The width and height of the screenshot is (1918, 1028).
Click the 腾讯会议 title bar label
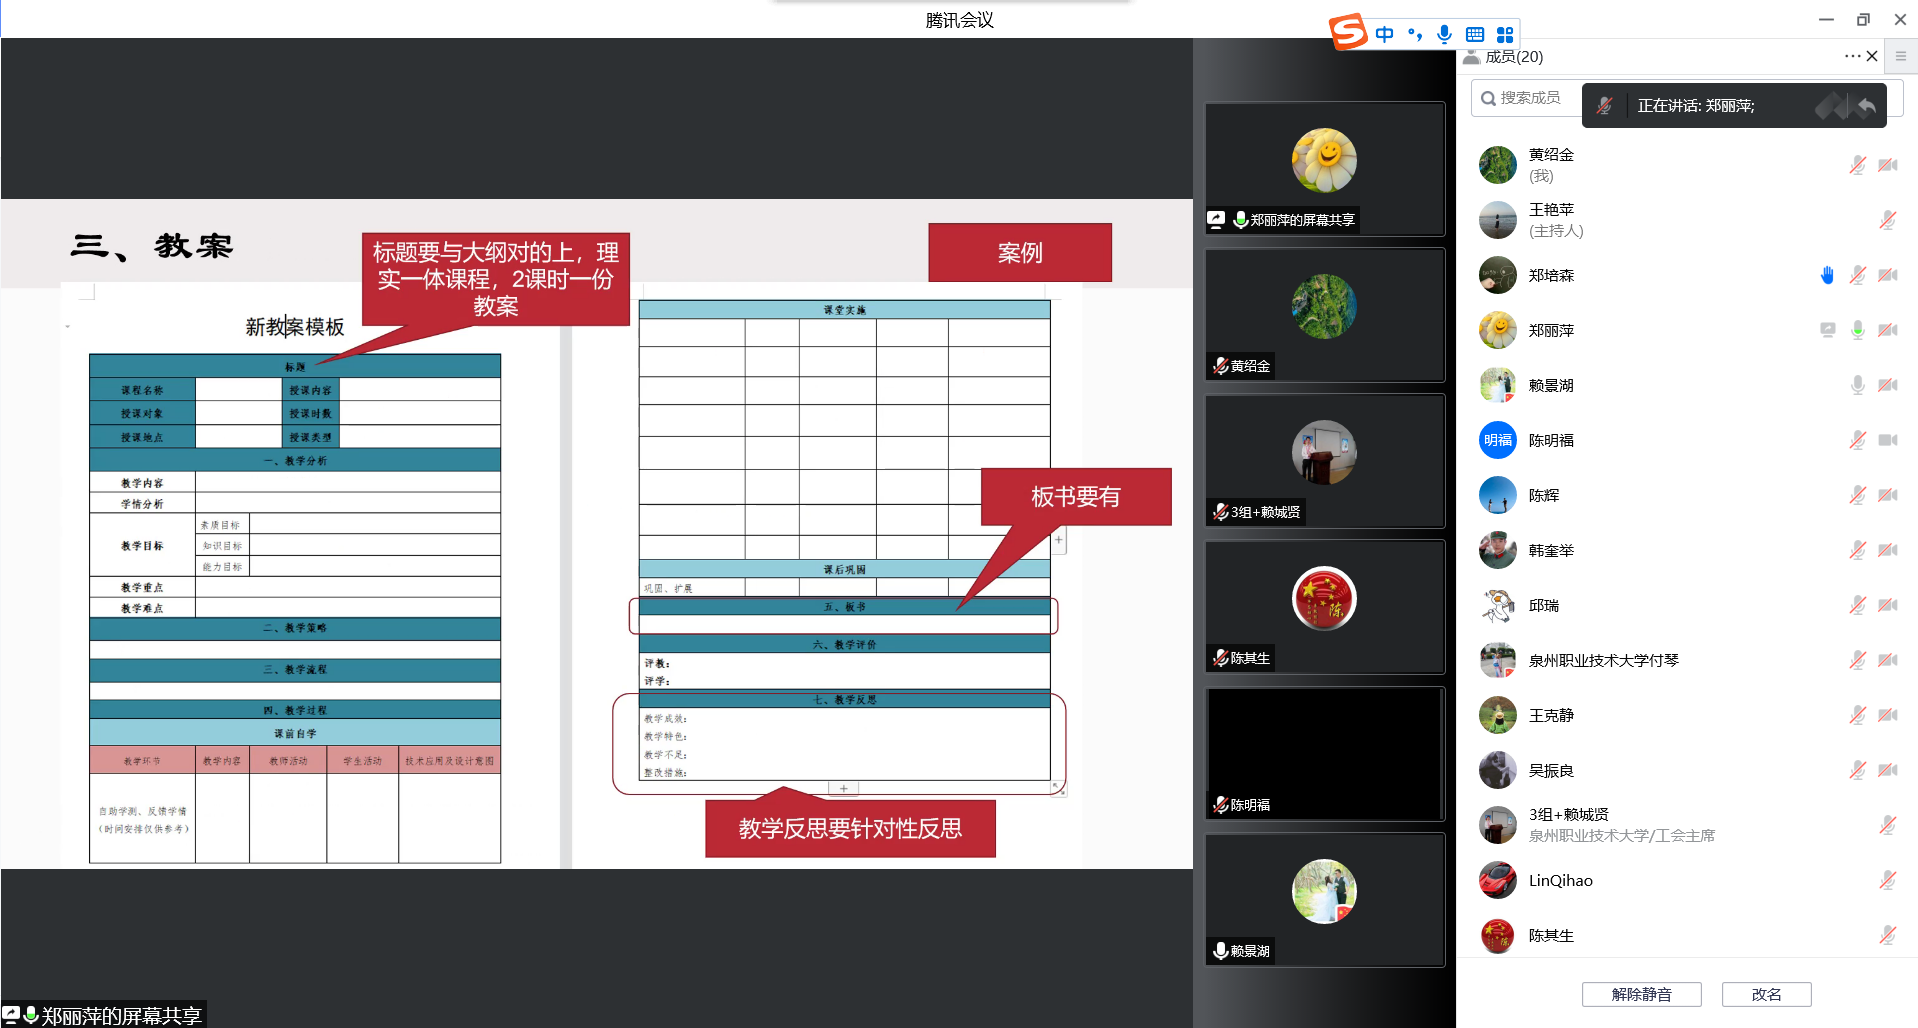(x=957, y=19)
